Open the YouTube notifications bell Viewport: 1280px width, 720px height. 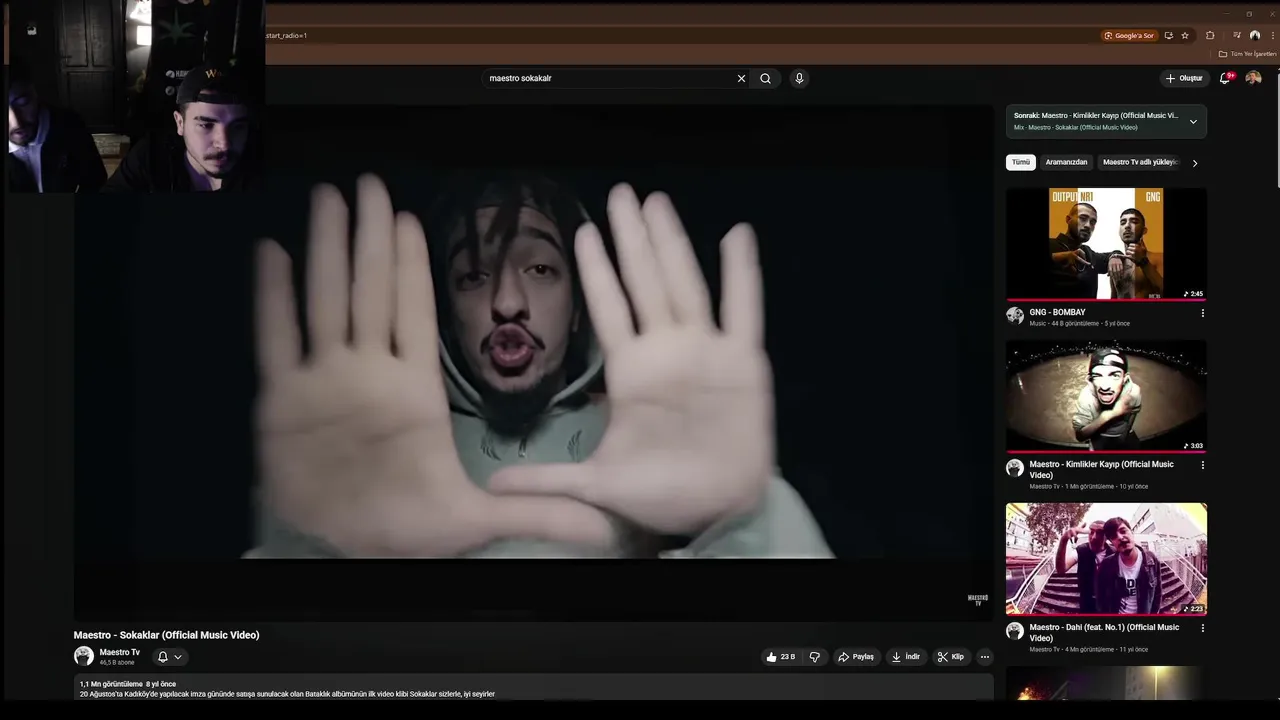[1225, 78]
